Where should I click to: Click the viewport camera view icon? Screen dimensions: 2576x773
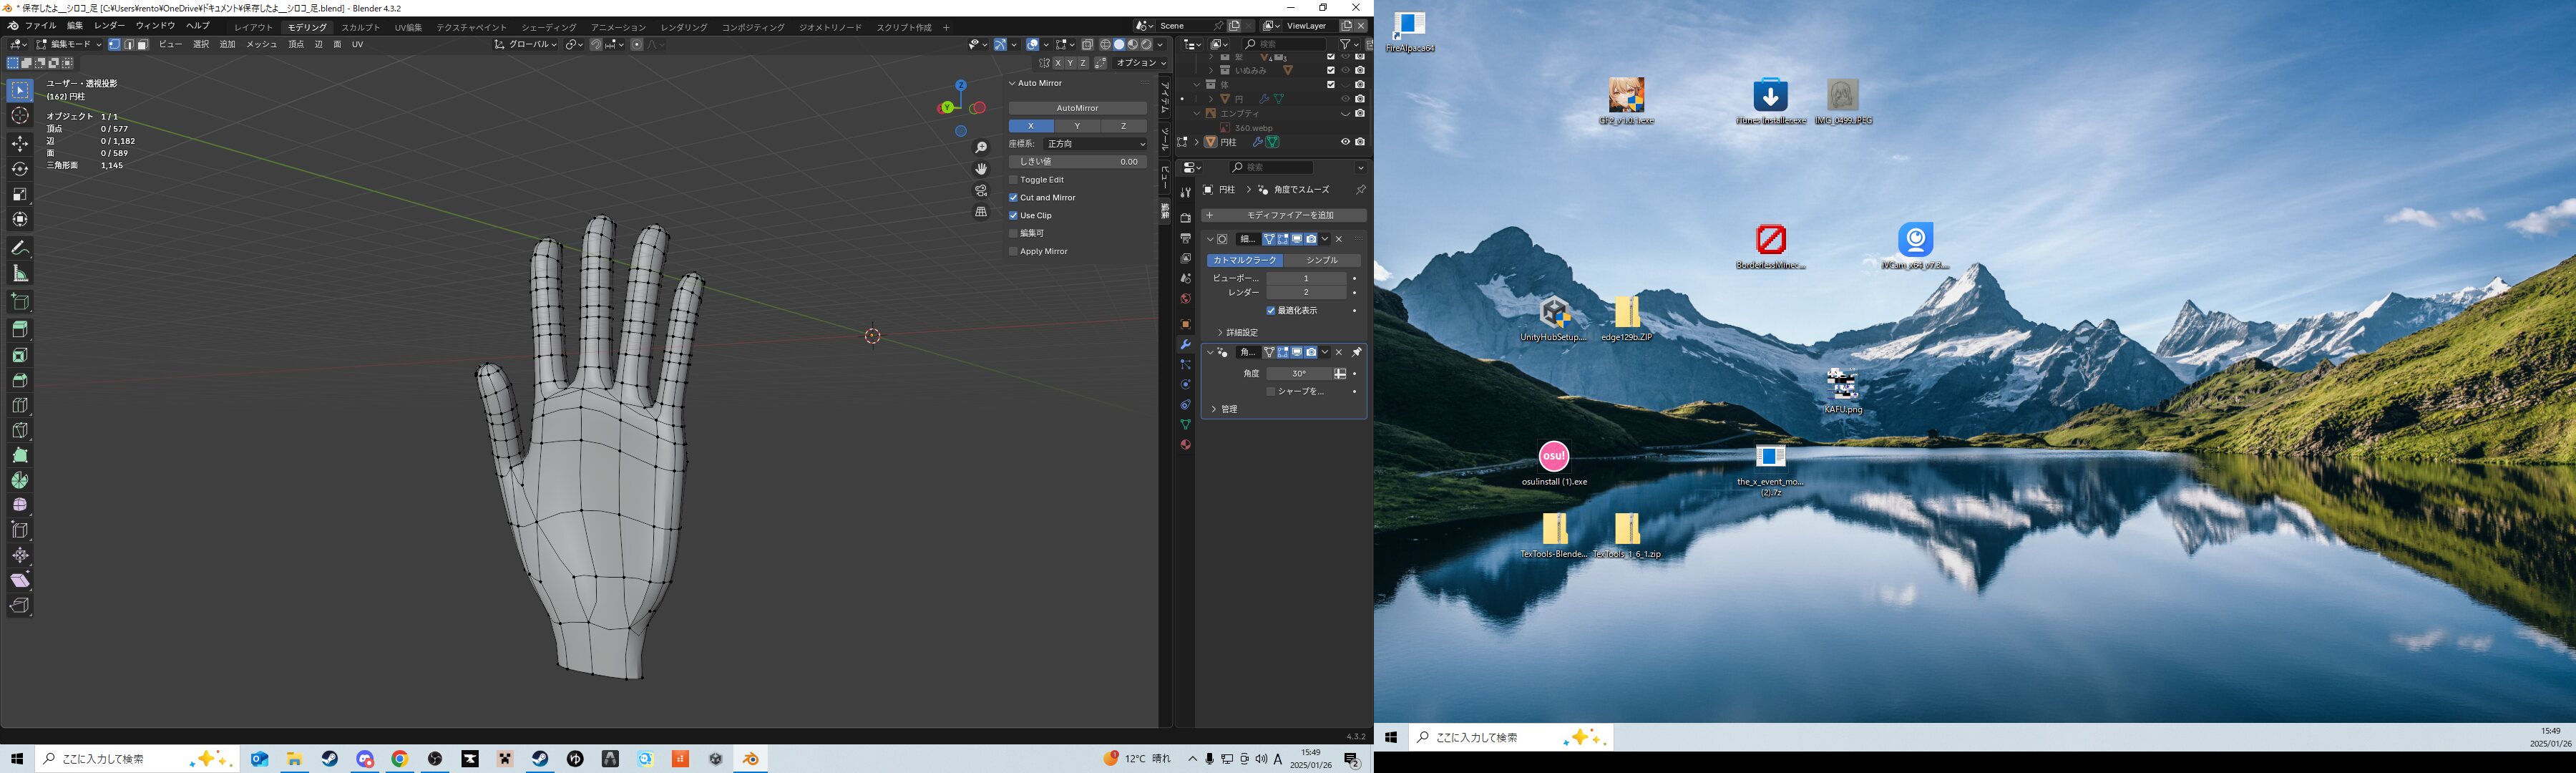click(x=981, y=190)
